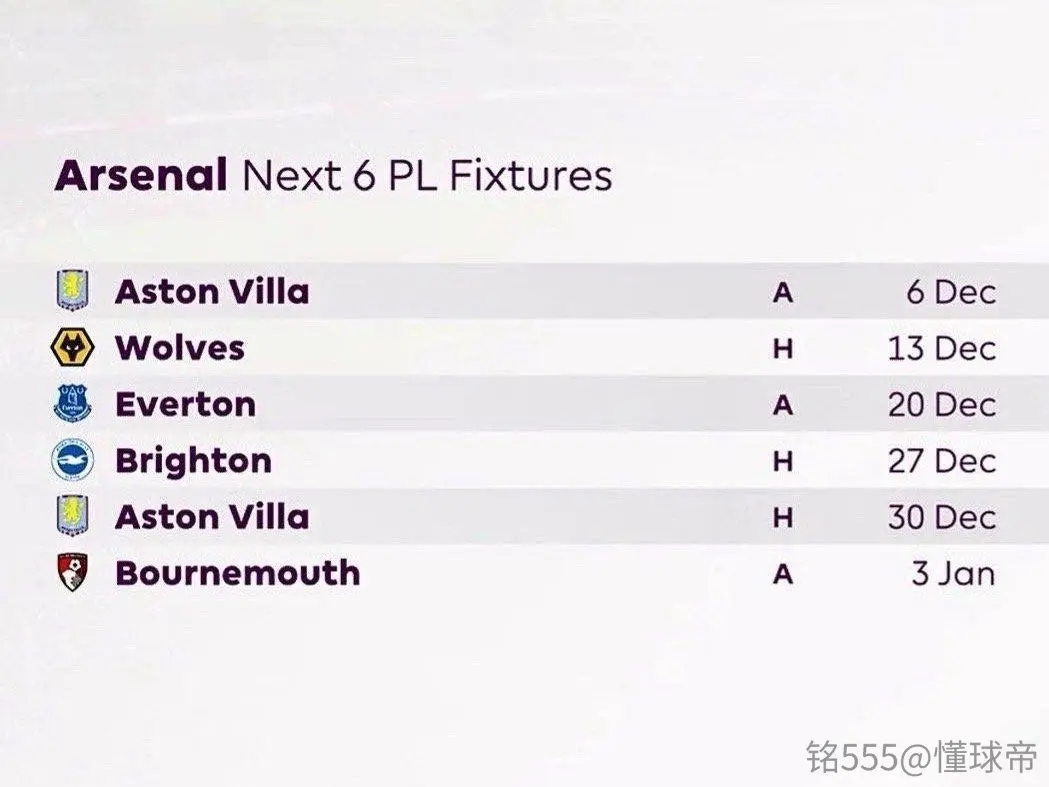
Task: Click the Aston Villa crest on 6 Dec row
Action: 73,290
